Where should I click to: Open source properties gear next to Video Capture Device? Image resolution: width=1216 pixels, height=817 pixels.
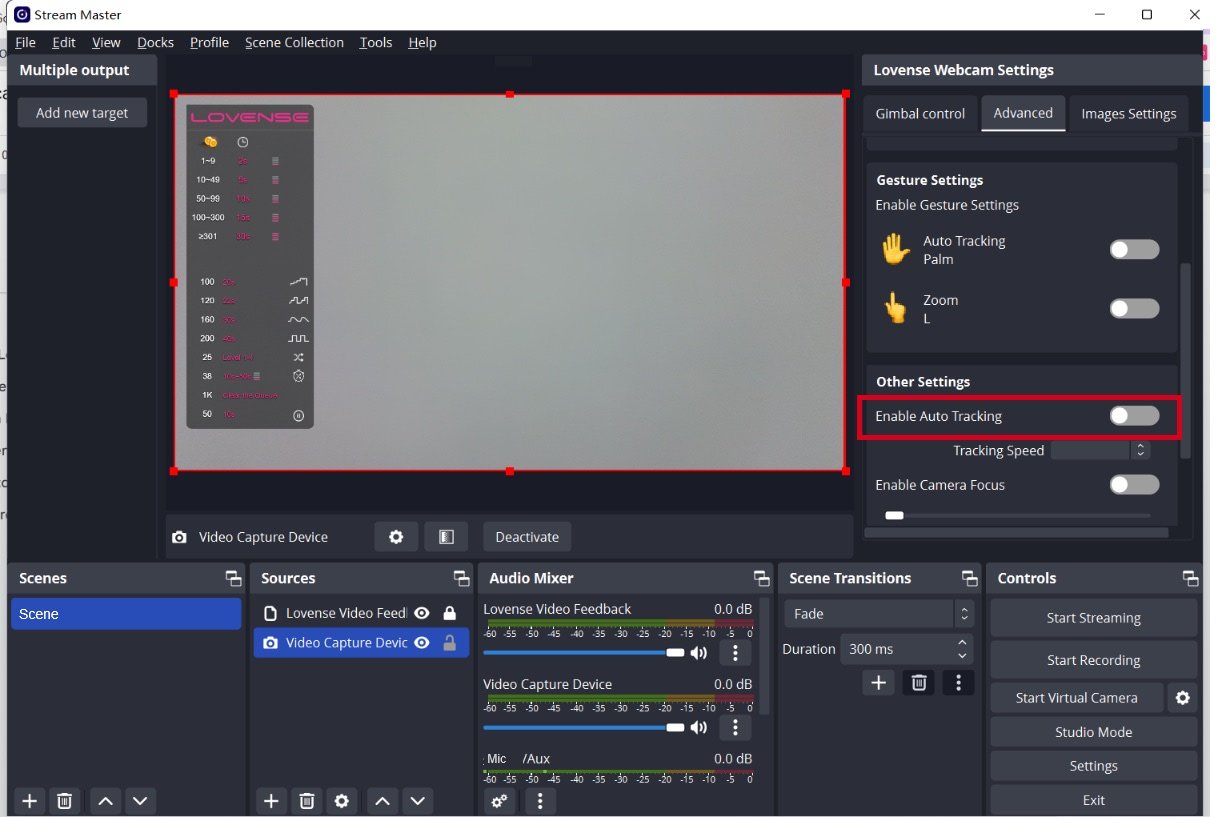click(396, 537)
